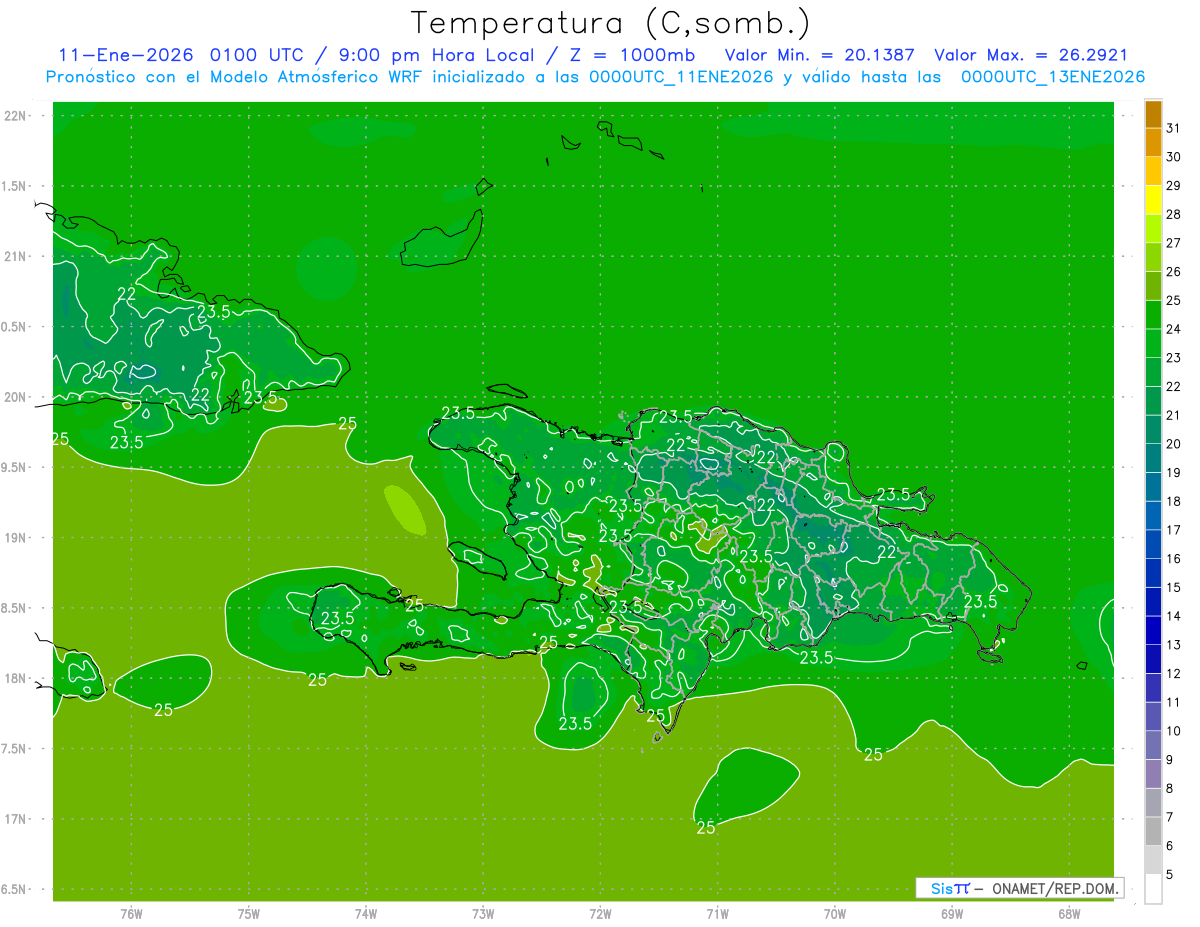Click color scale label 20
1200x927 pixels.
tap(1173, 444)
